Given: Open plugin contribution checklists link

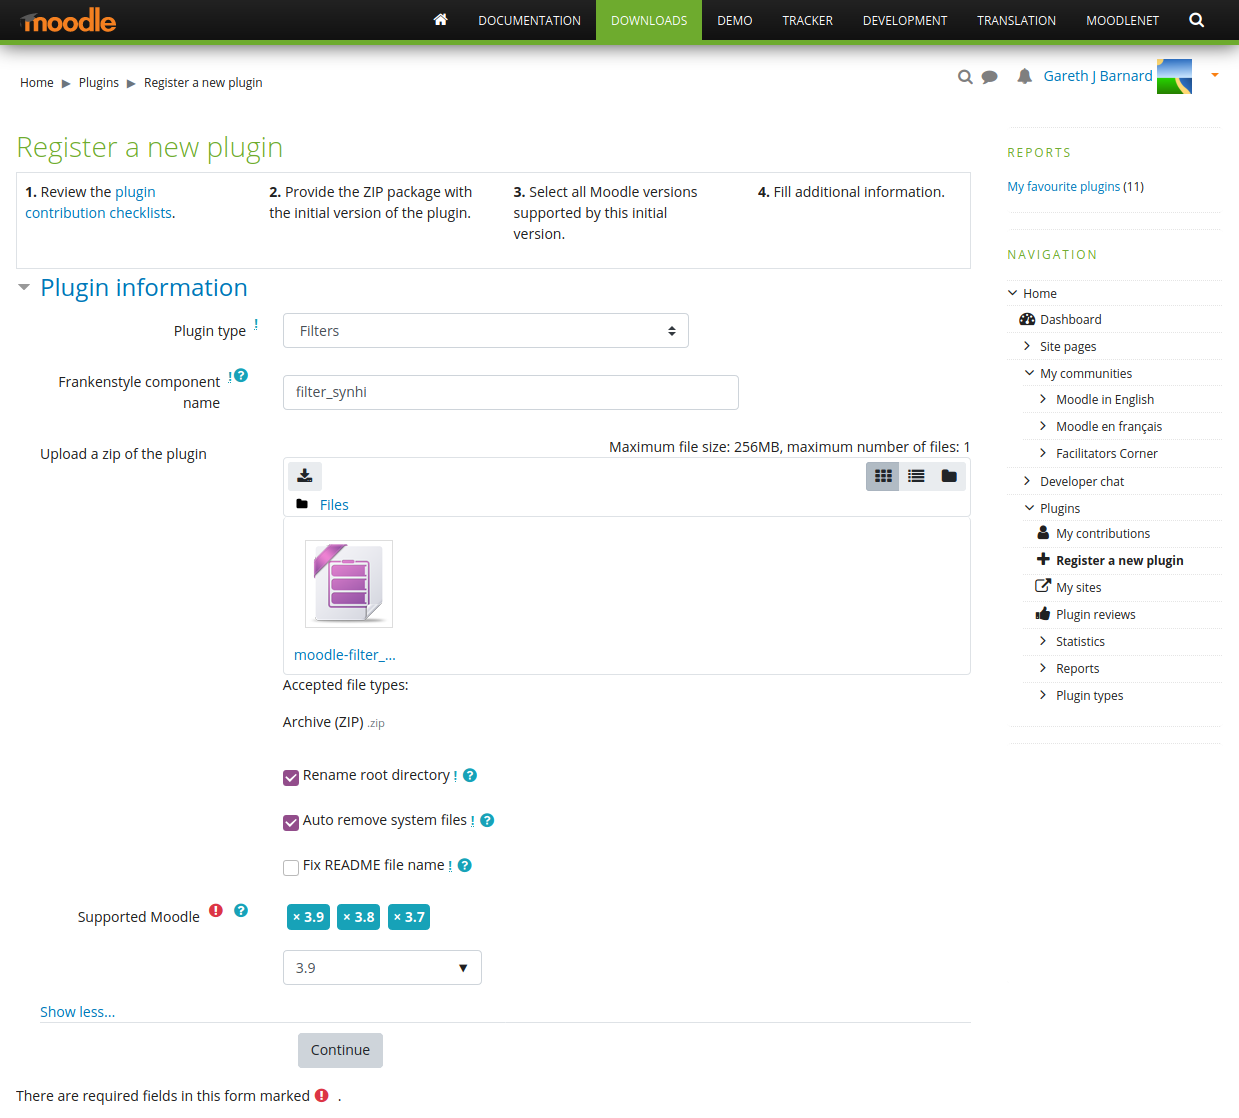Looking at the screenshot, I should [x=99, y=202].
